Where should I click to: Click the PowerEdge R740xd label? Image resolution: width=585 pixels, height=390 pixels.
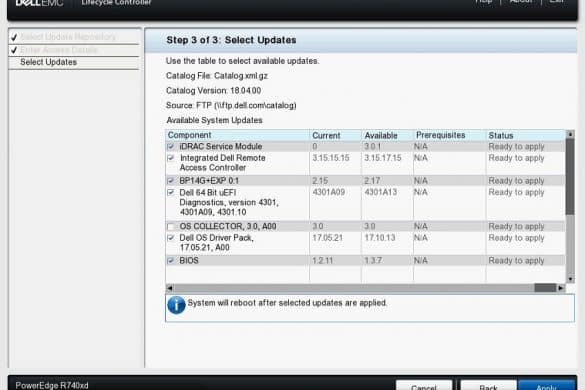tap(52, 385)
